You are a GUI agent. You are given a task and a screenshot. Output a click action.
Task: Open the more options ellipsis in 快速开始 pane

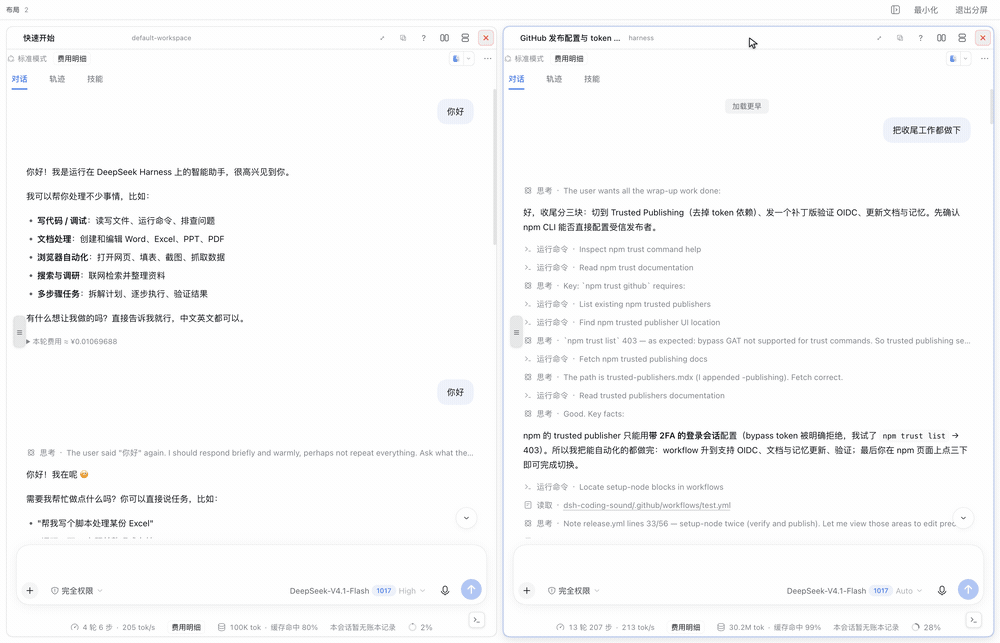tap(487, 59)
